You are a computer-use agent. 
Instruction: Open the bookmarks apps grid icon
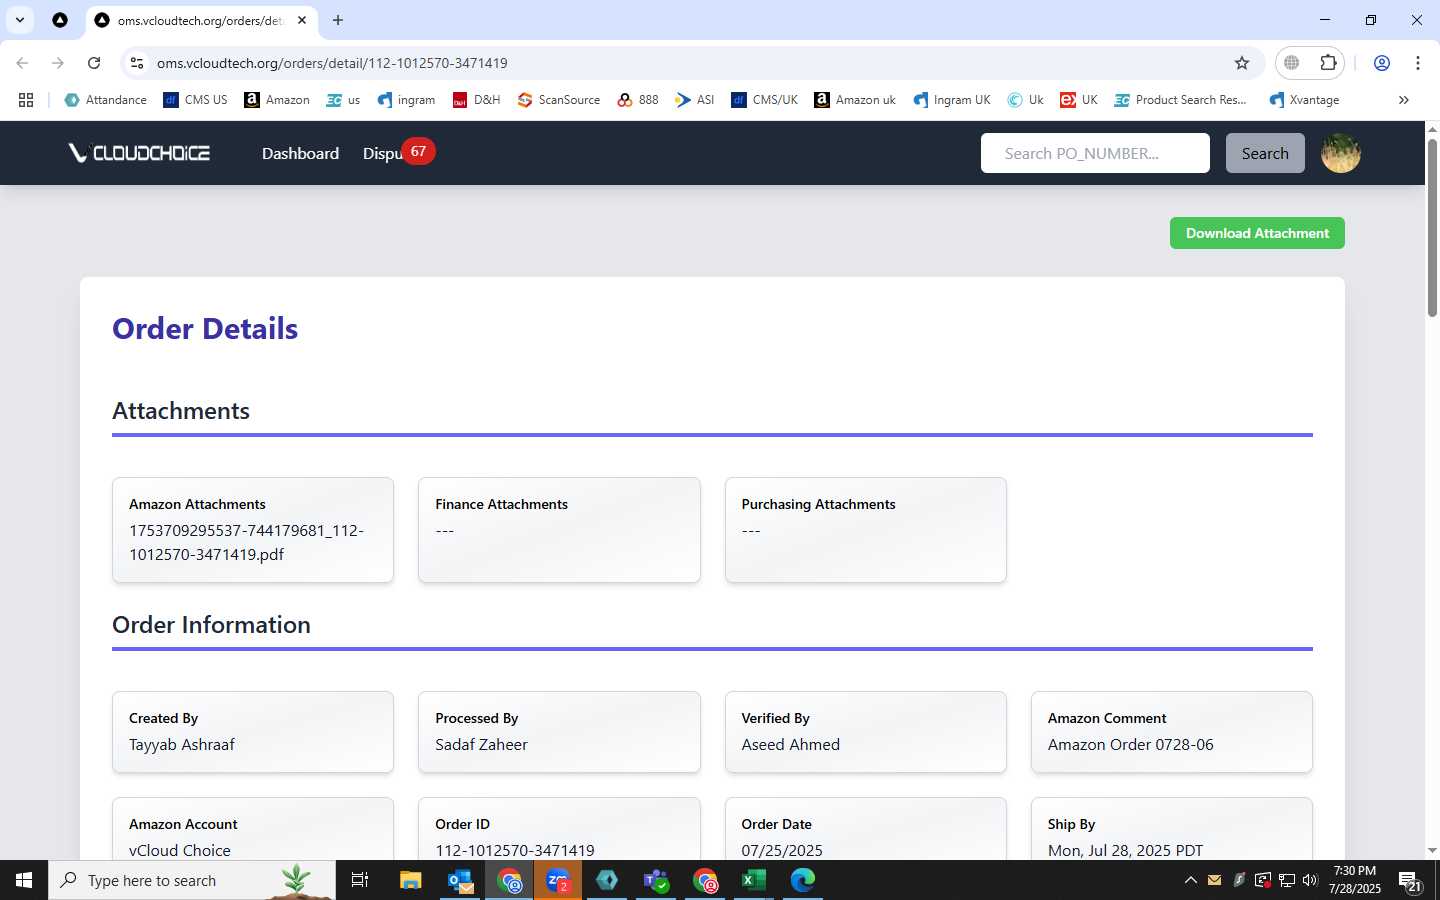(x=26, y=100)
